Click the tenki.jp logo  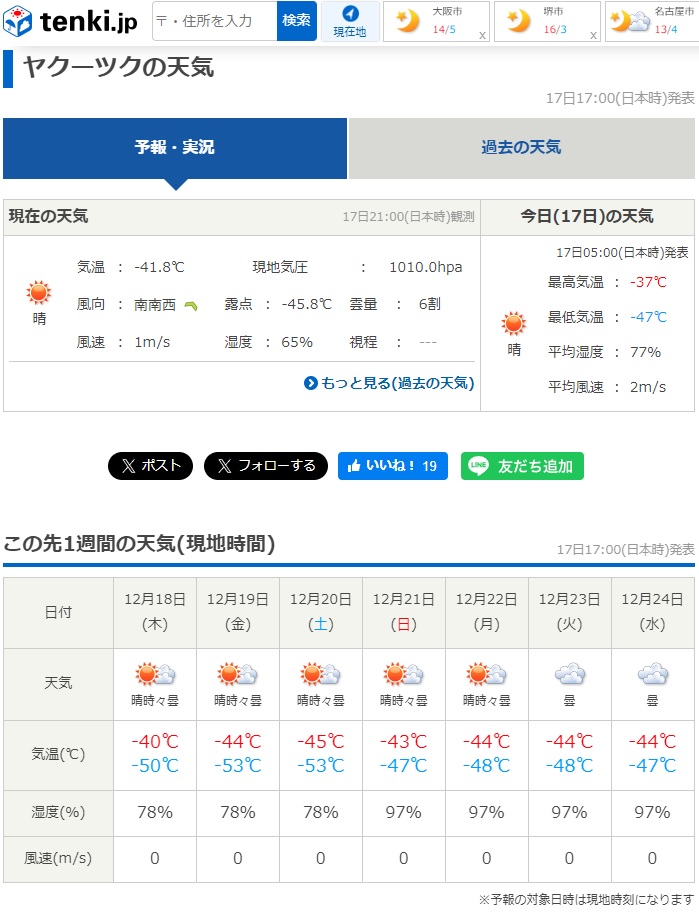point(72,21)
